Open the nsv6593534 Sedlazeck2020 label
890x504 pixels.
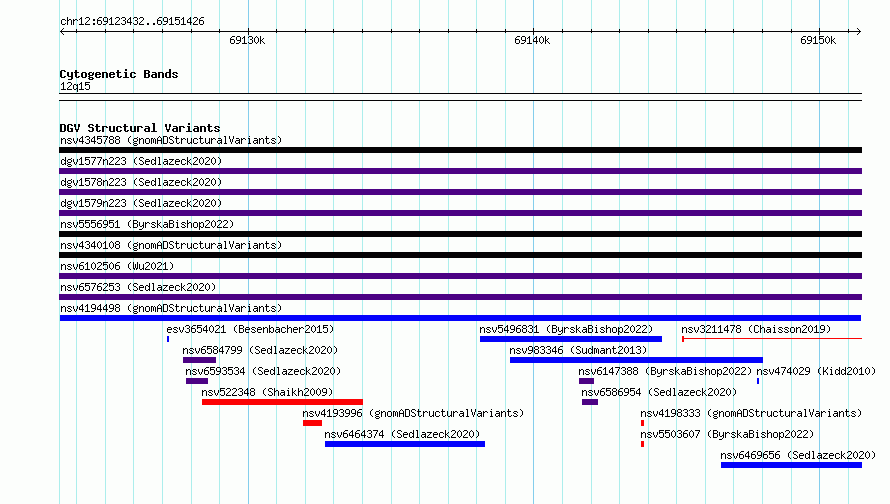click(263, 371)
